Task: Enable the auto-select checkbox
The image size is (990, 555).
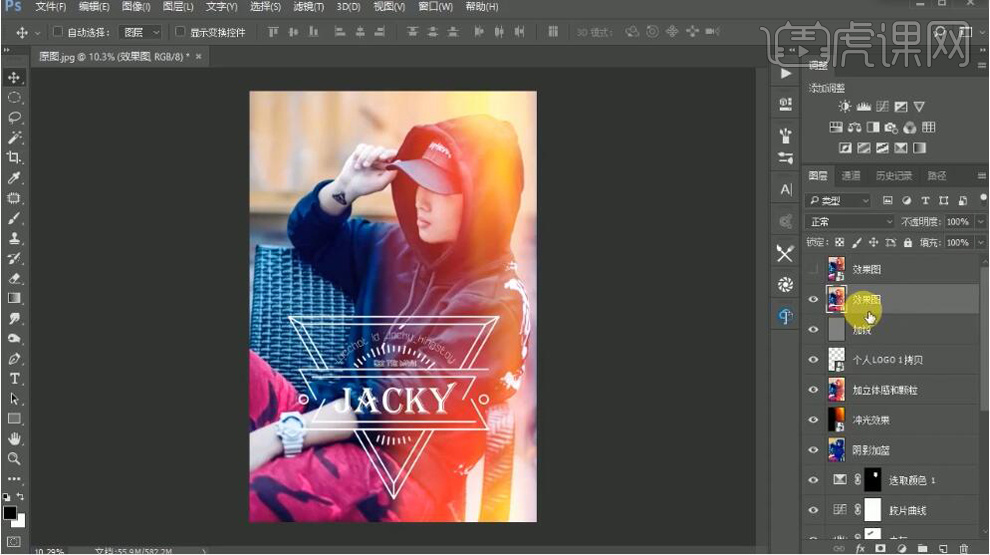Action: pos(57,32)
